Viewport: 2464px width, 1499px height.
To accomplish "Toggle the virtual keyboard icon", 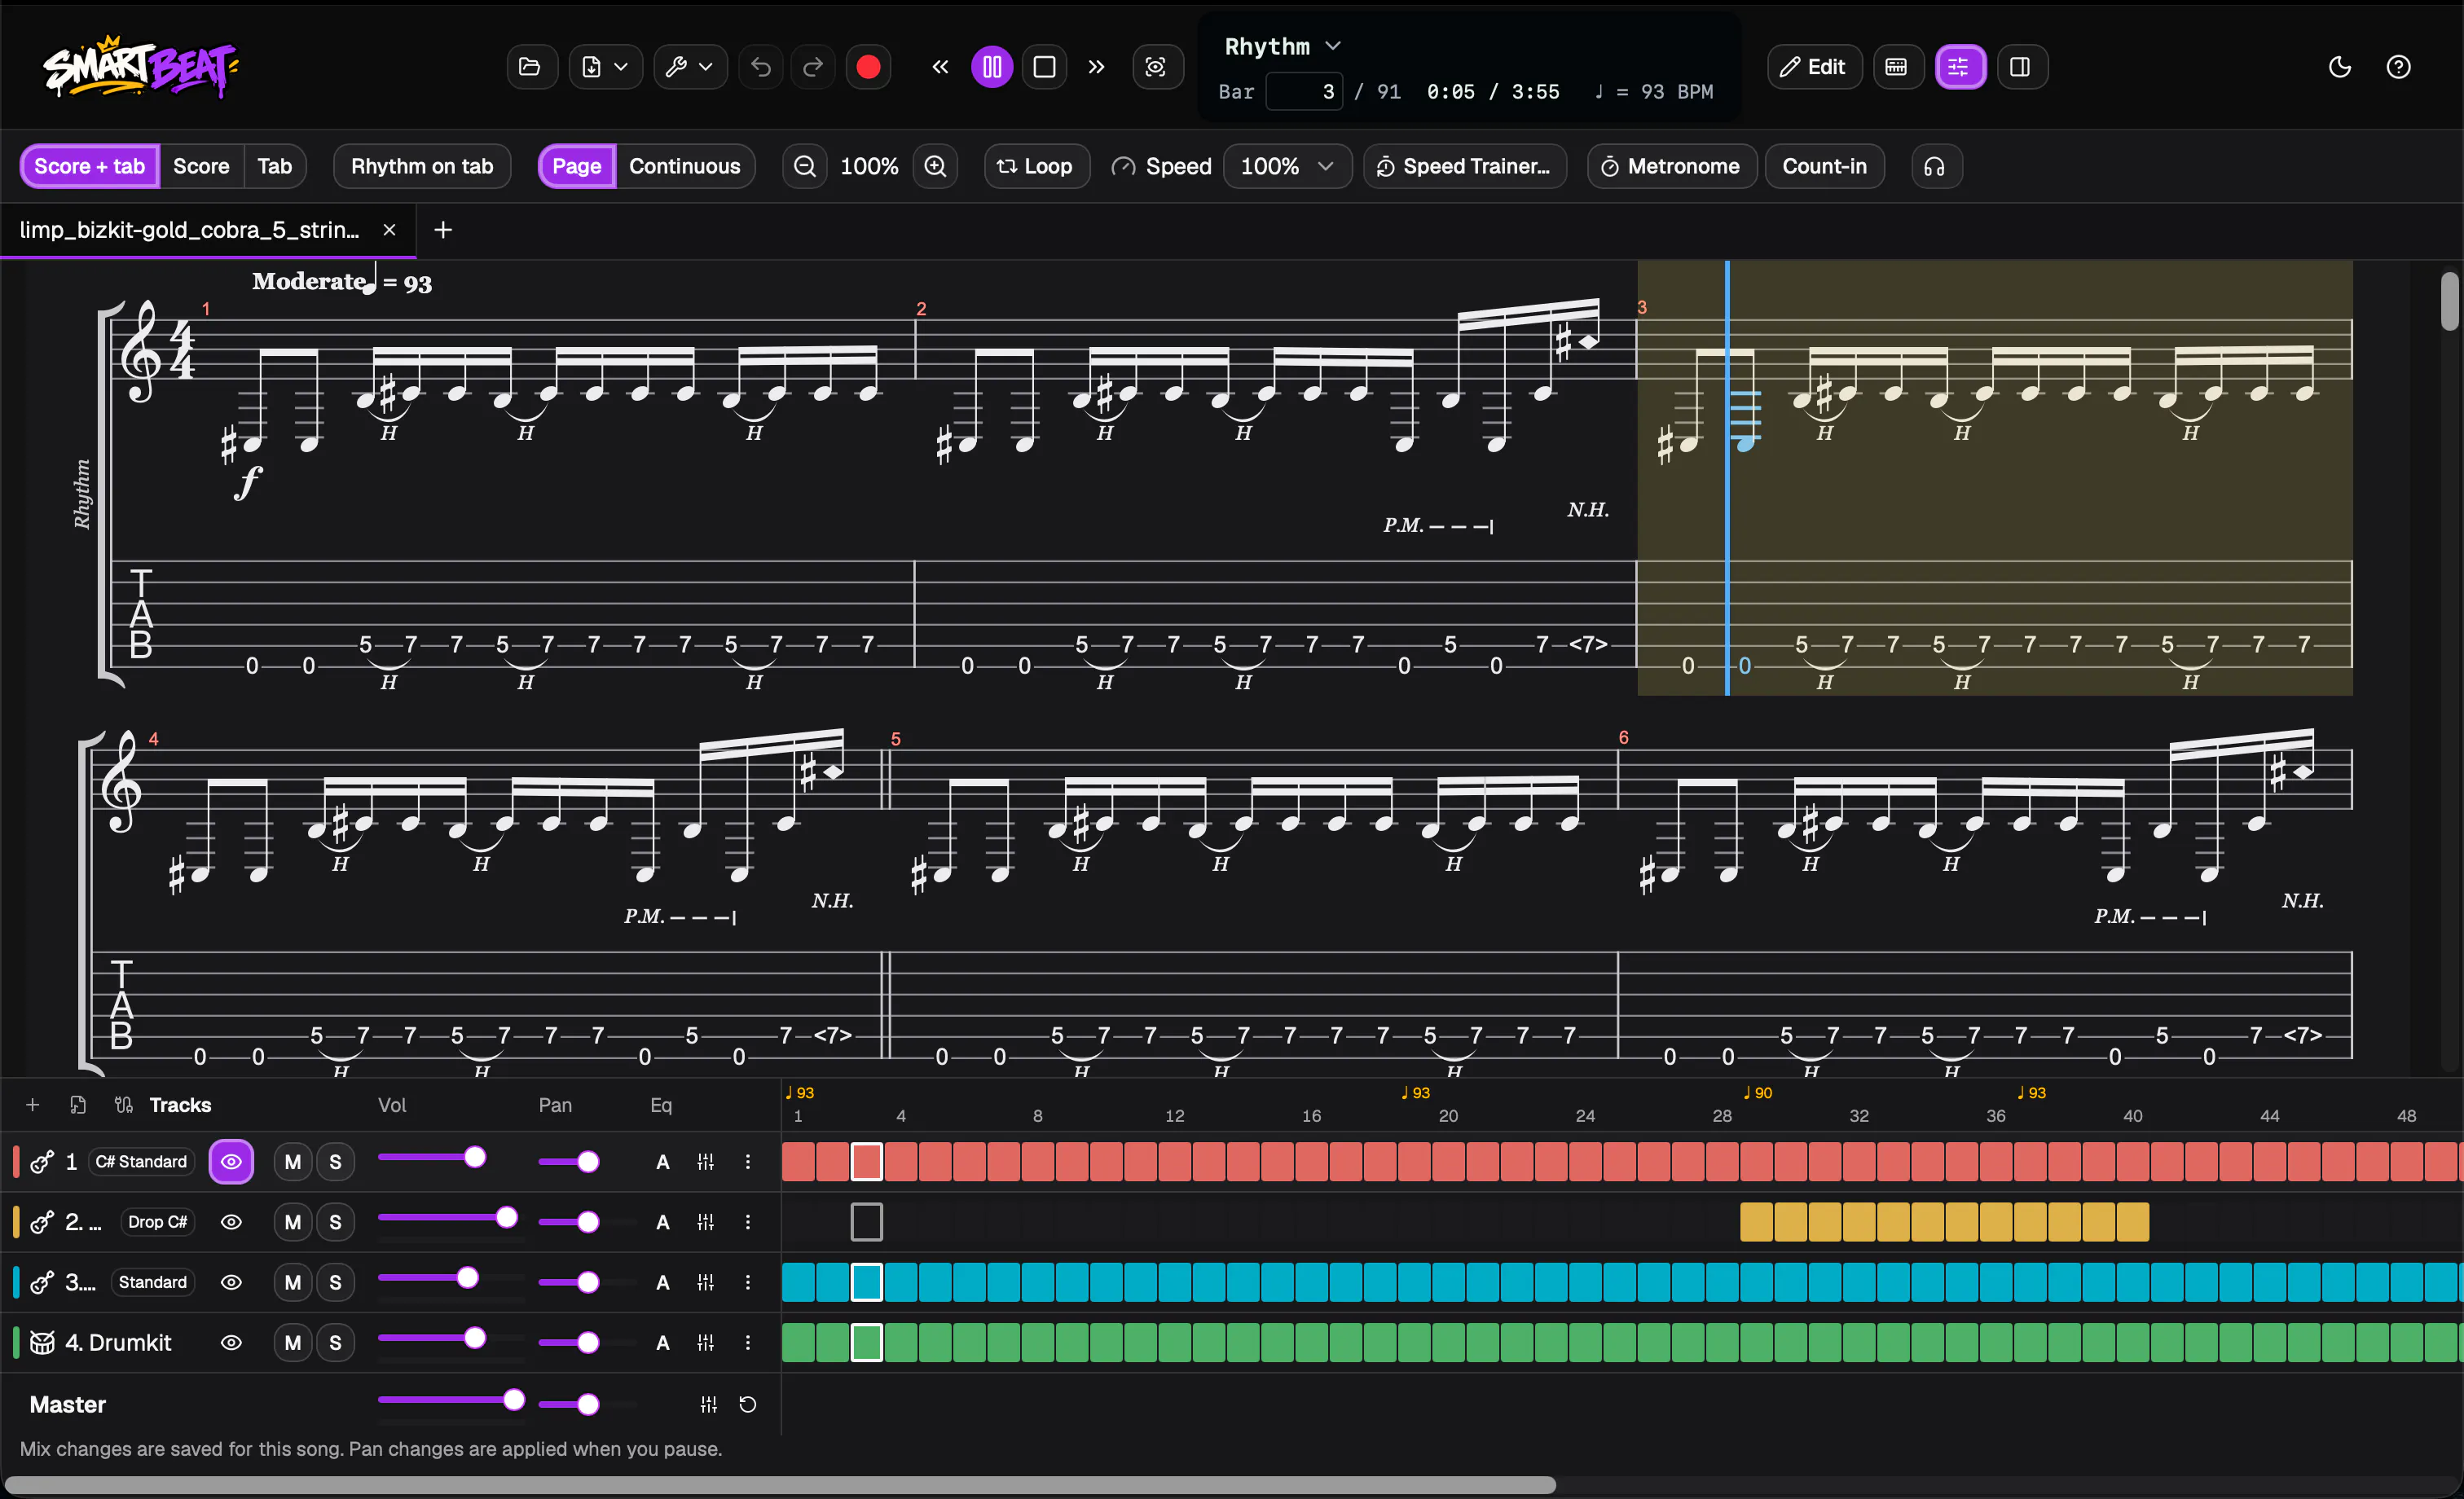I will pos(1897,67).
